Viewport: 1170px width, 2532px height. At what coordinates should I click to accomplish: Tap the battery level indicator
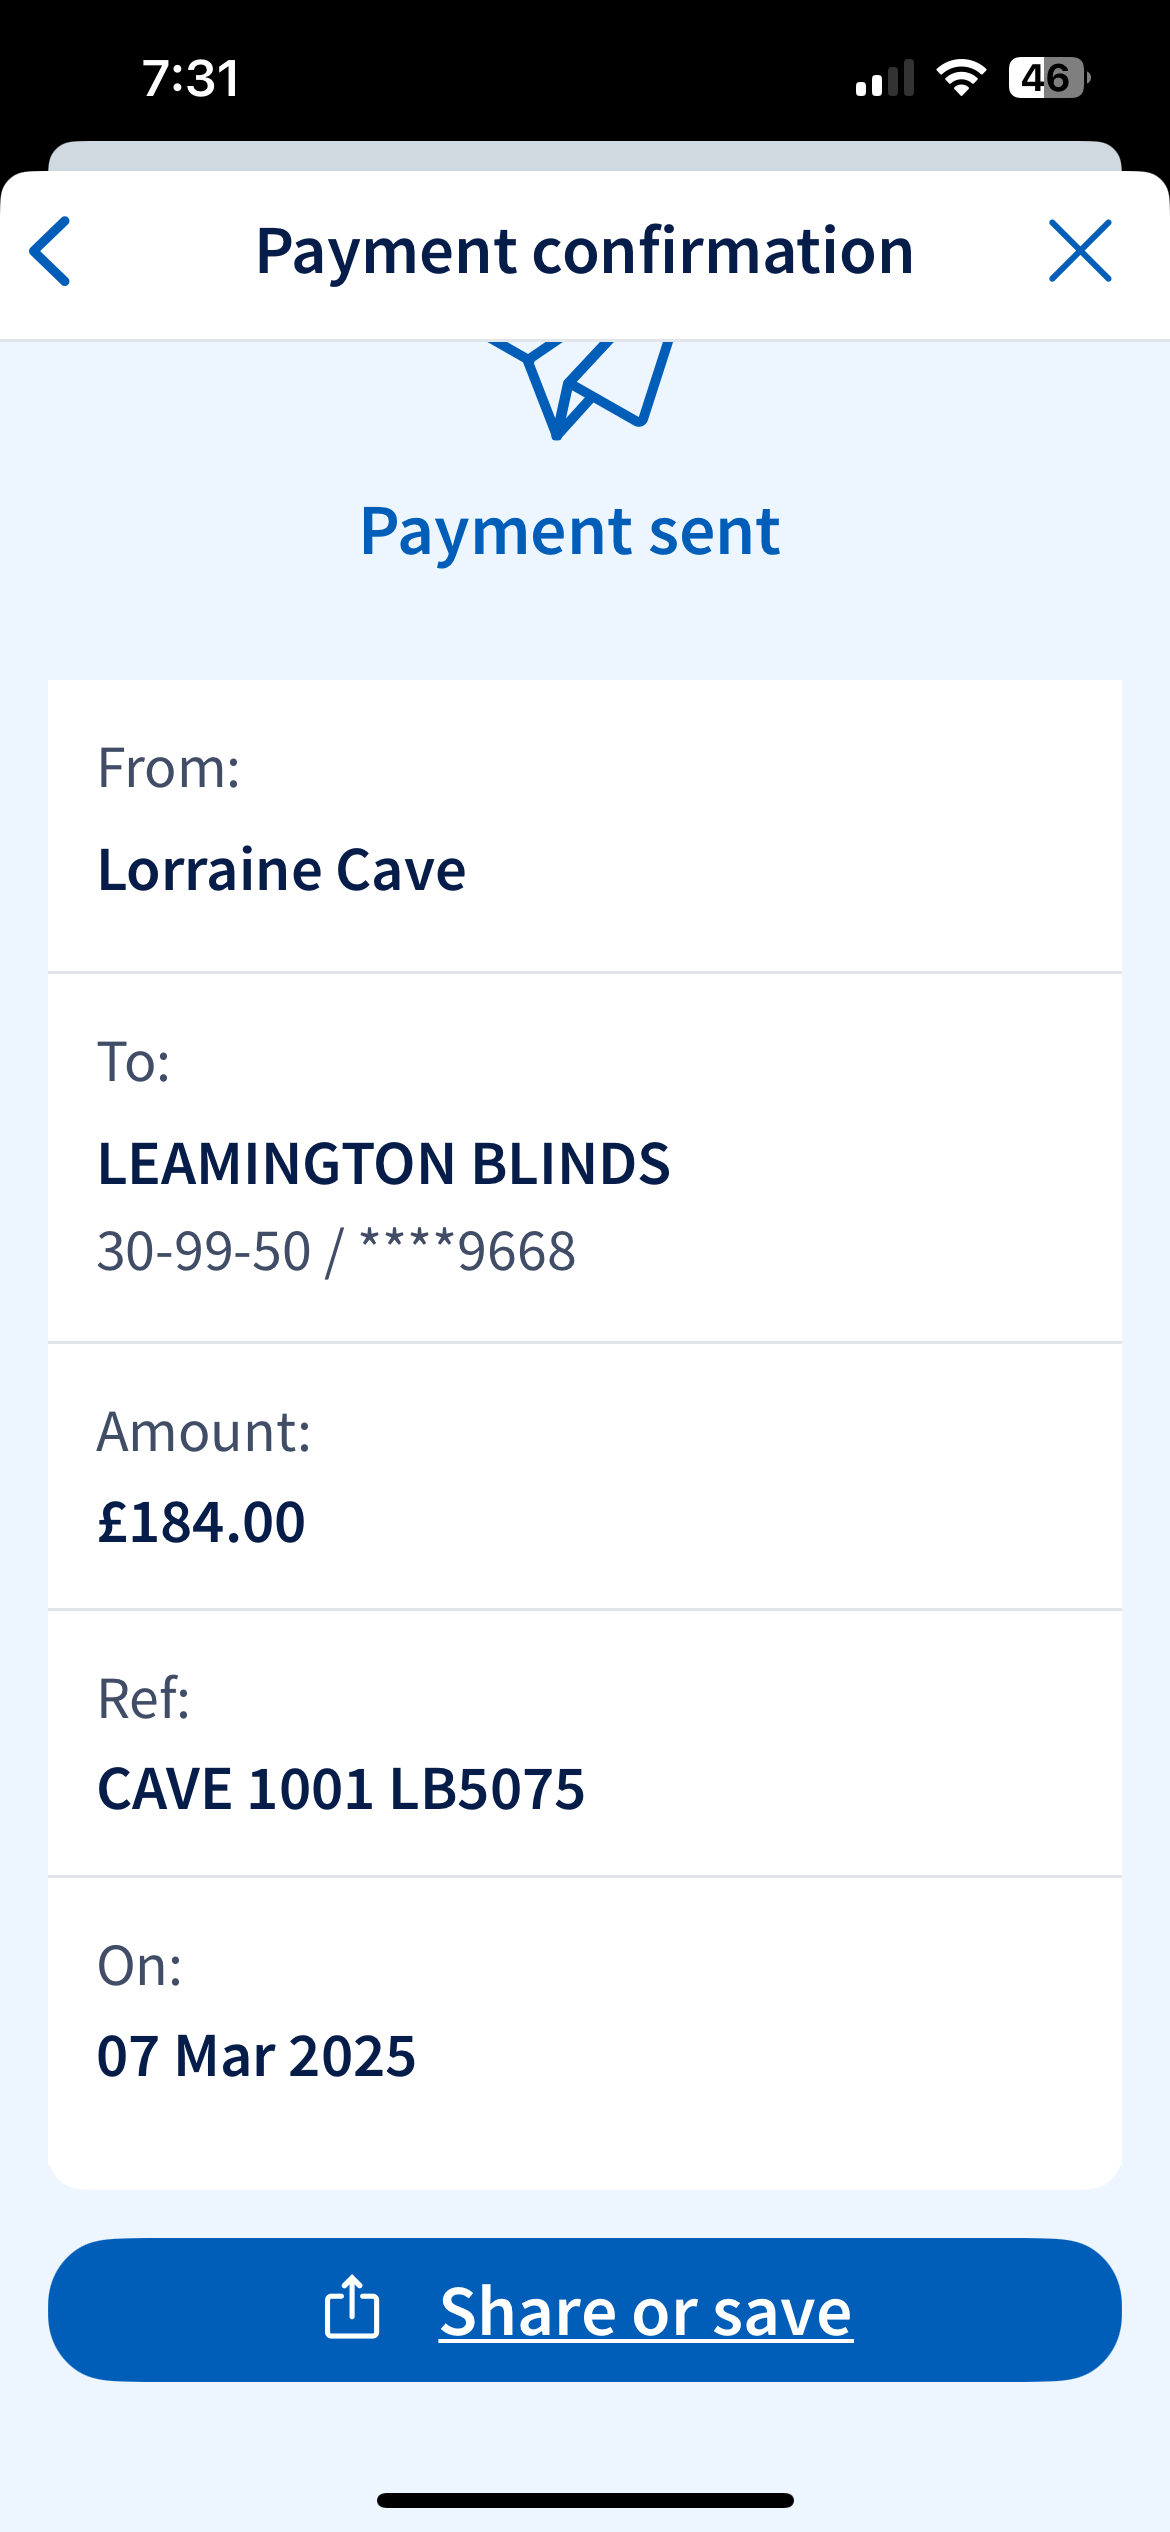click(1048, 78)
